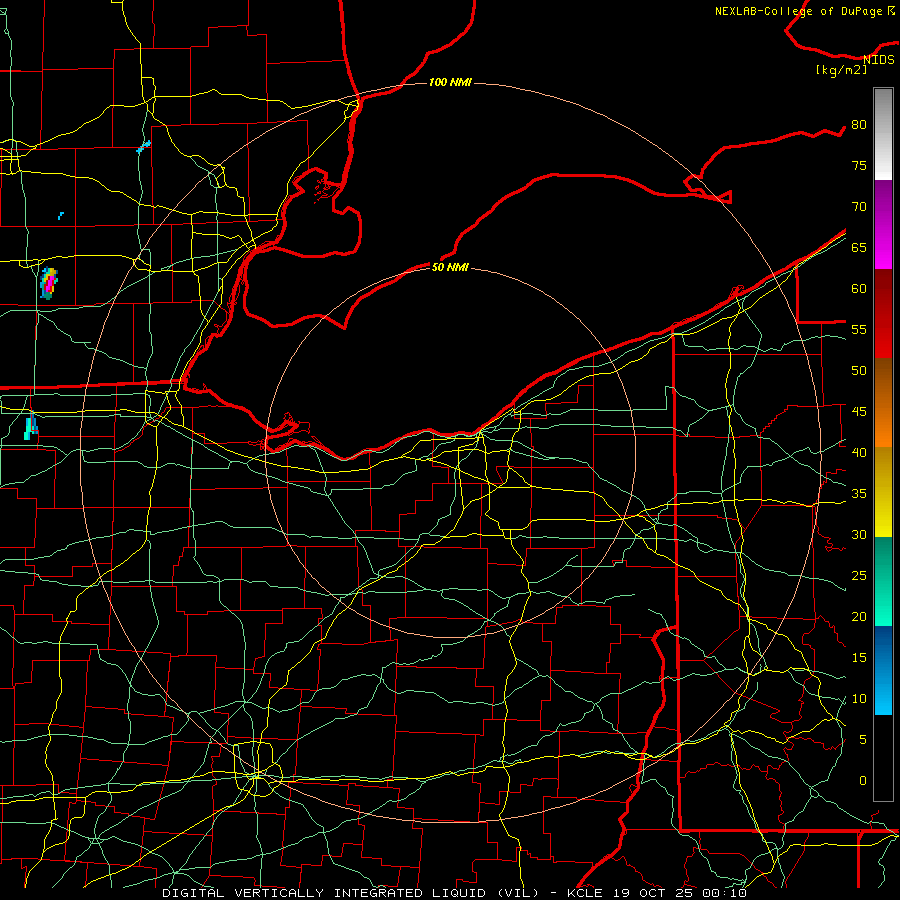Image resolution: width=900 pixels, height=900 pixels.
Task: Click the 35 value on the color scale
Action: [859, 493]
